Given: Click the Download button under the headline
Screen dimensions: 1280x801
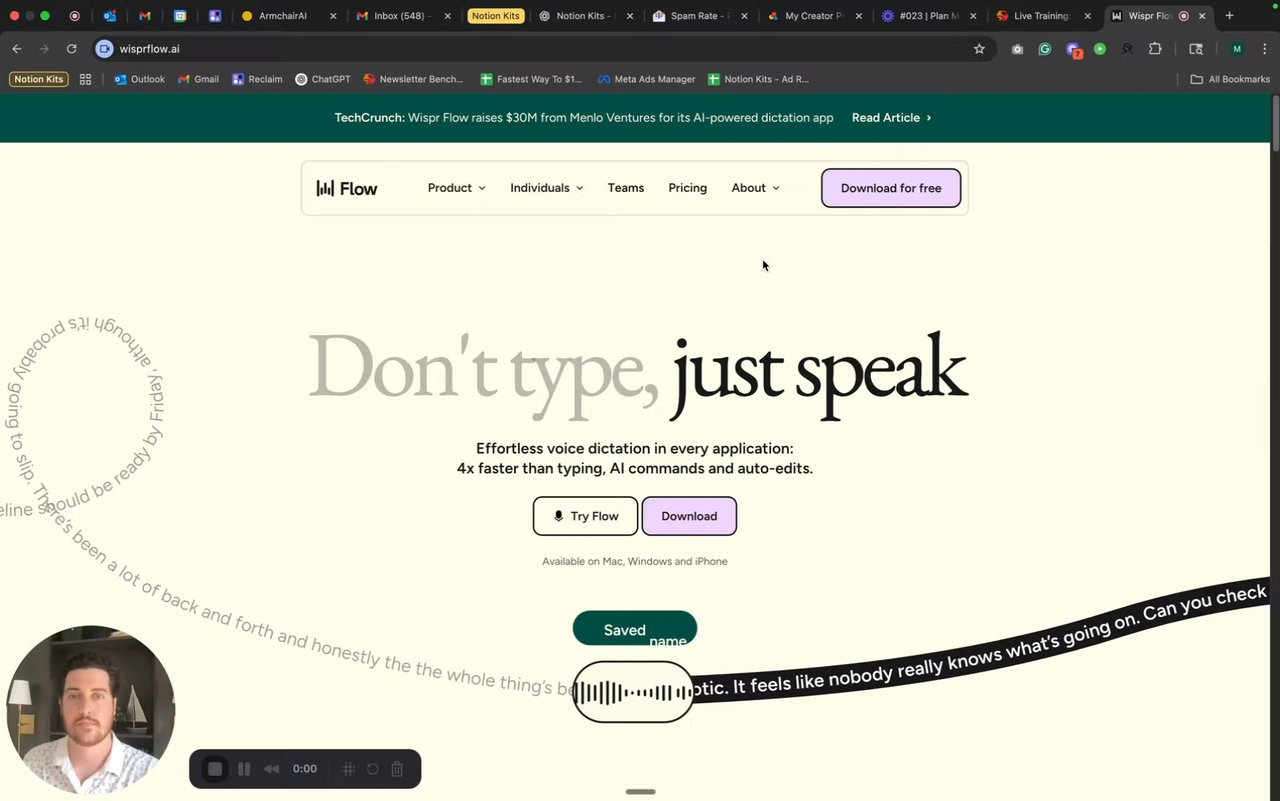Looking at the screenshot, I should pos(689,516).
